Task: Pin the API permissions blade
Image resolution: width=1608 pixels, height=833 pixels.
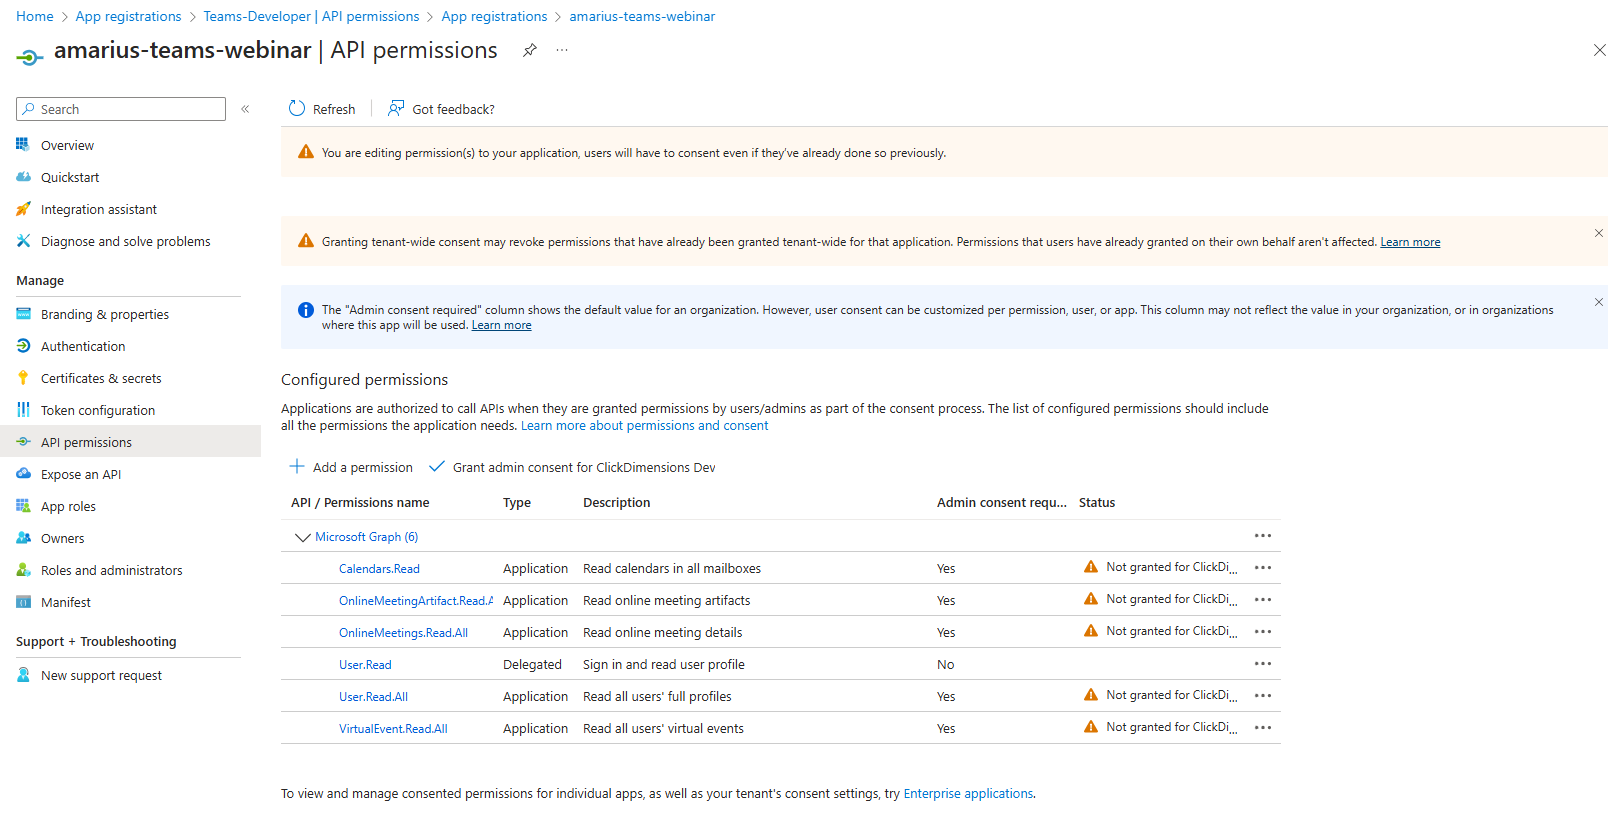Action: [x=530, y=50]
